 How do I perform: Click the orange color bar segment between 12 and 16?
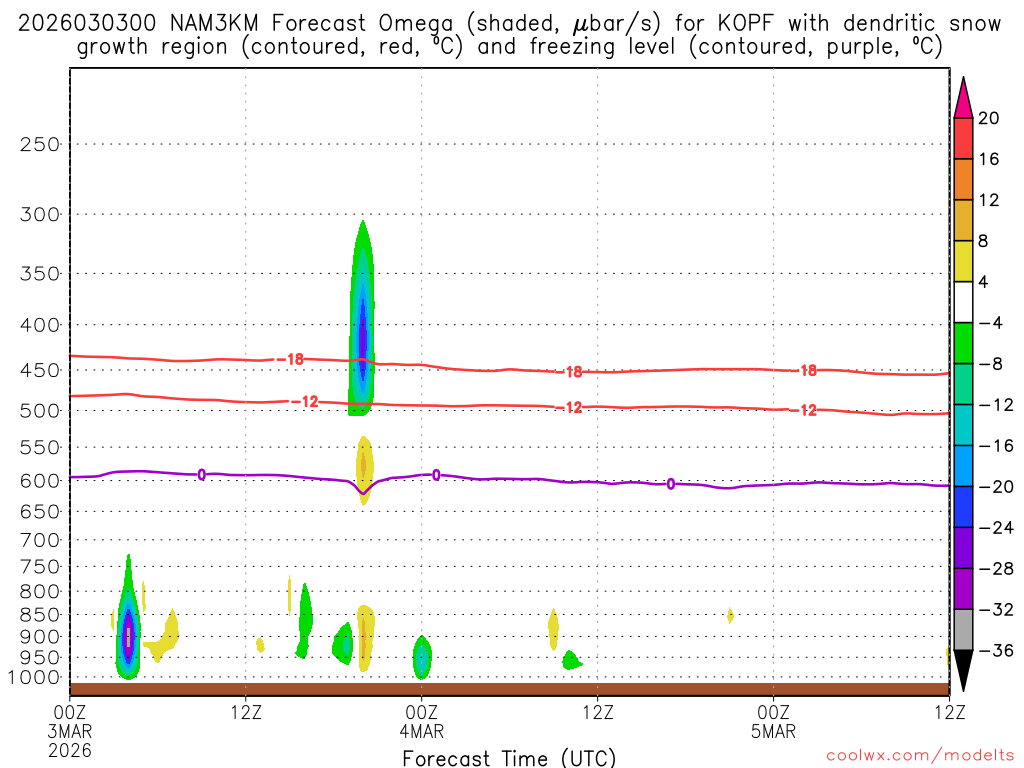(x=963, y=179)
